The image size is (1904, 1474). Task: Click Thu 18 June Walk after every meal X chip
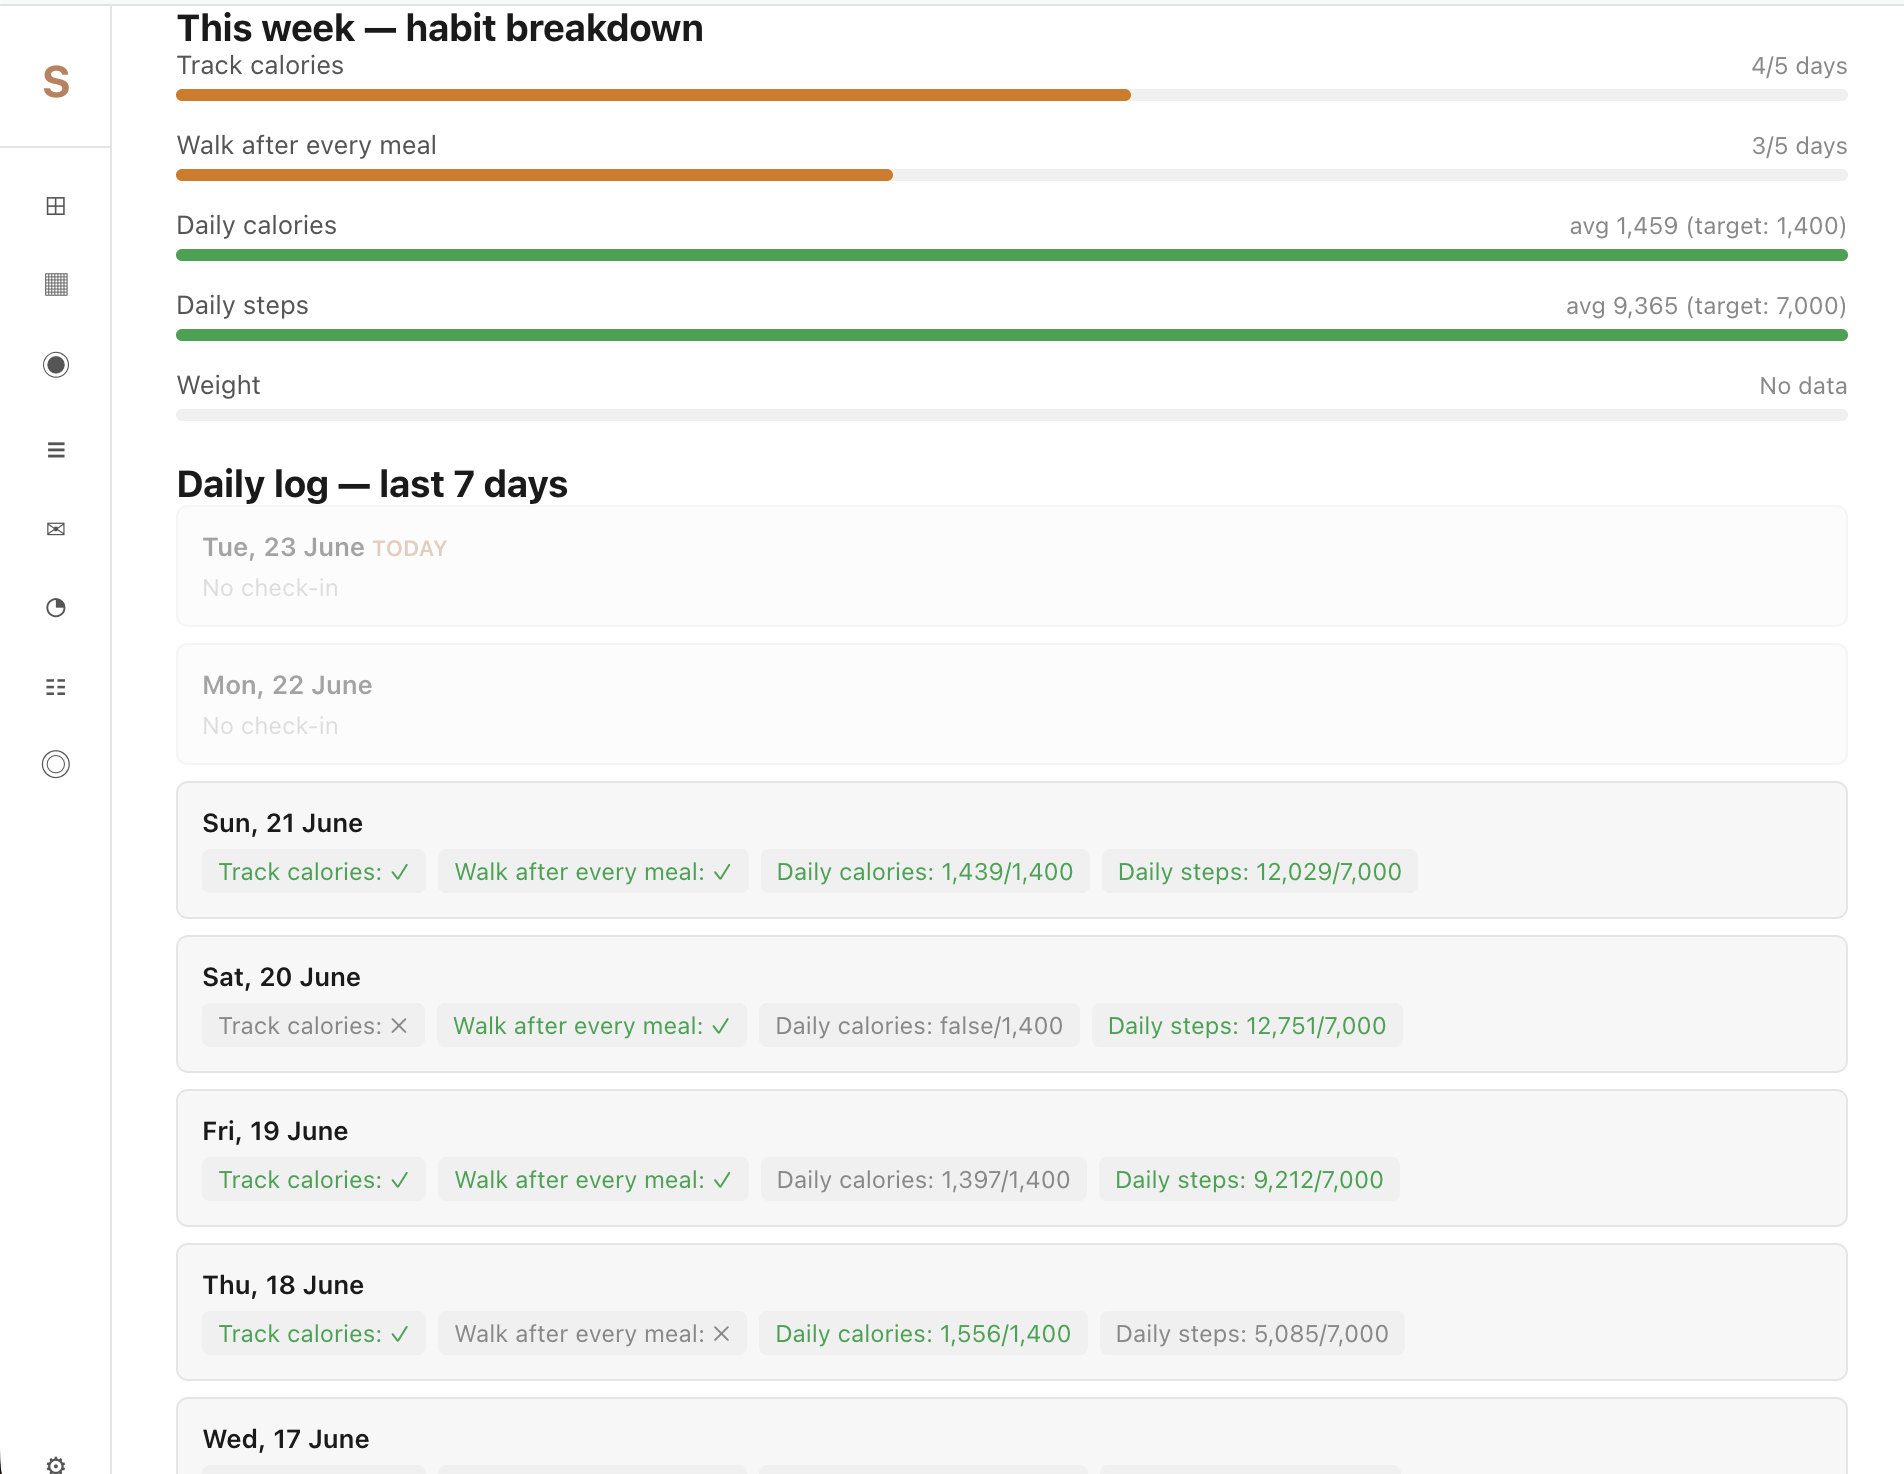coord(592,1334)
